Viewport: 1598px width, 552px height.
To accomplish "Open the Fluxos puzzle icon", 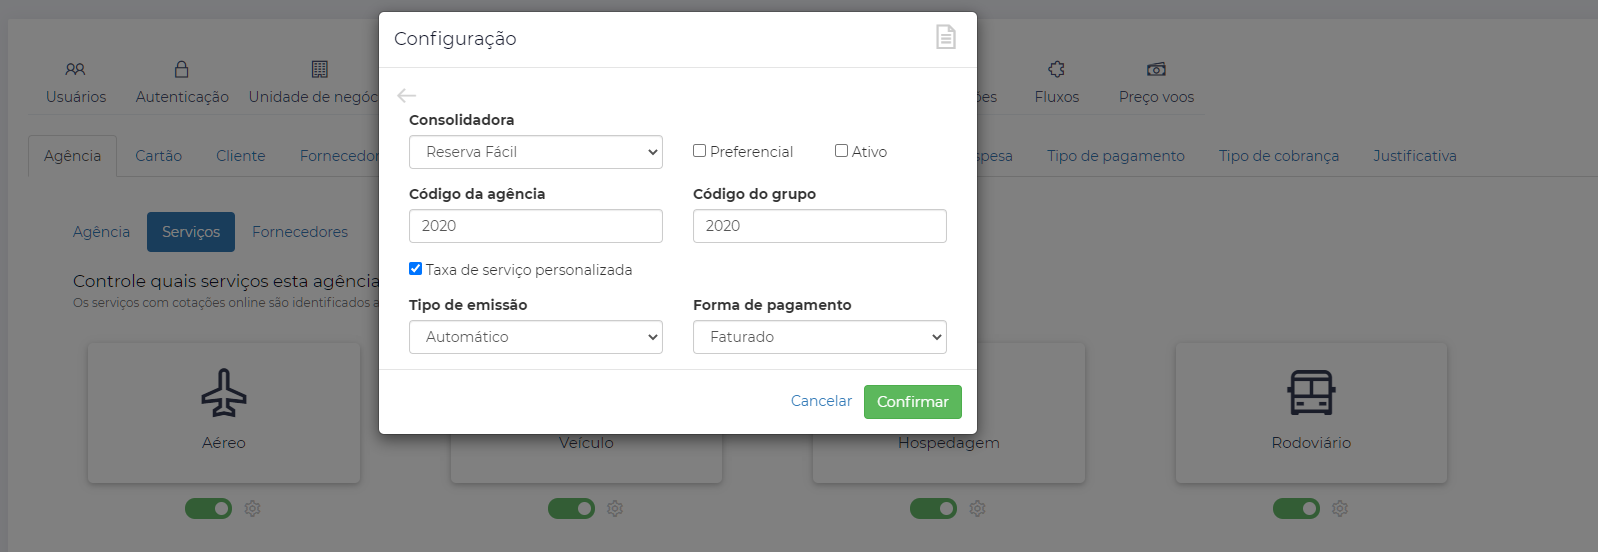I will coord(1056,69).
